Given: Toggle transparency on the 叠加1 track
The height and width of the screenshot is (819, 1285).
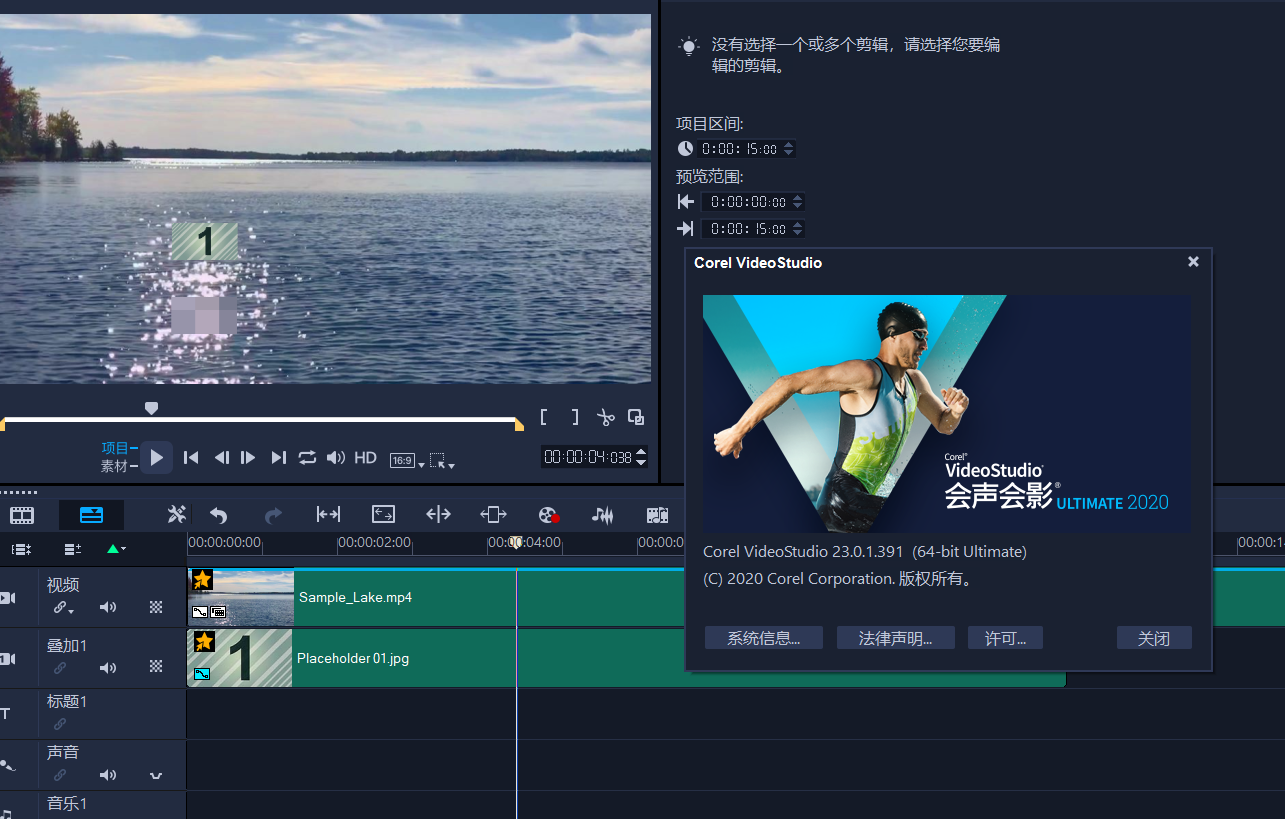Looking at the screenshot, I should tap(156, 666).
